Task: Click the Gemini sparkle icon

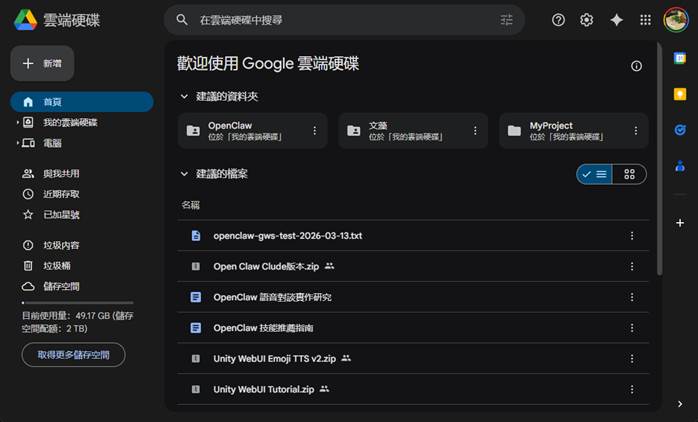Action: tap(616, 20)
